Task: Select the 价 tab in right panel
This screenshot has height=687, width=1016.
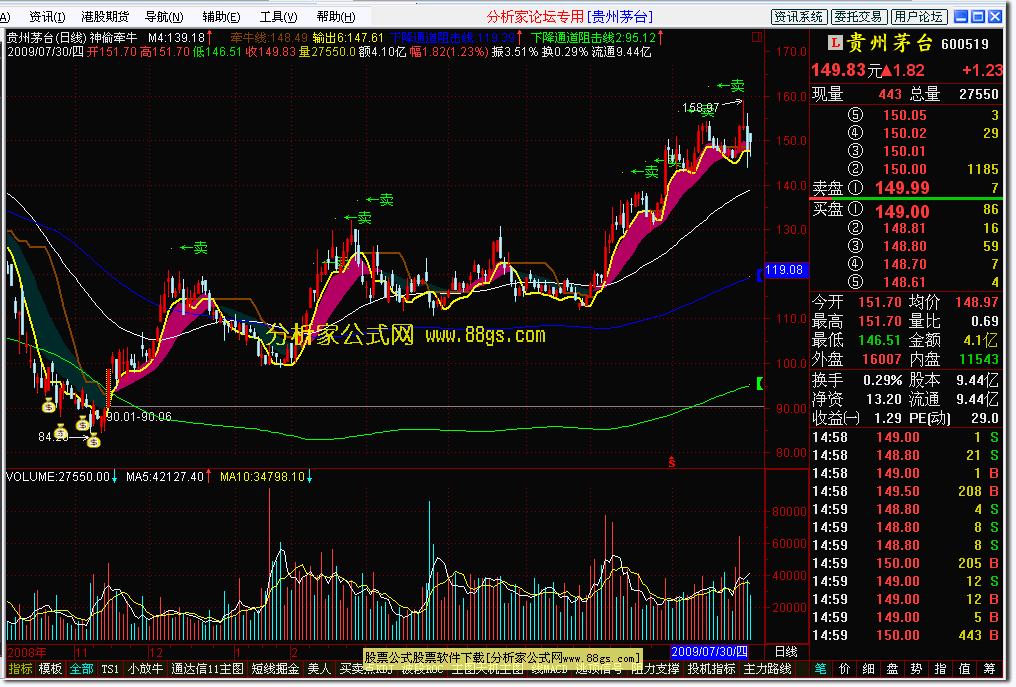Action: click(845, 668)
